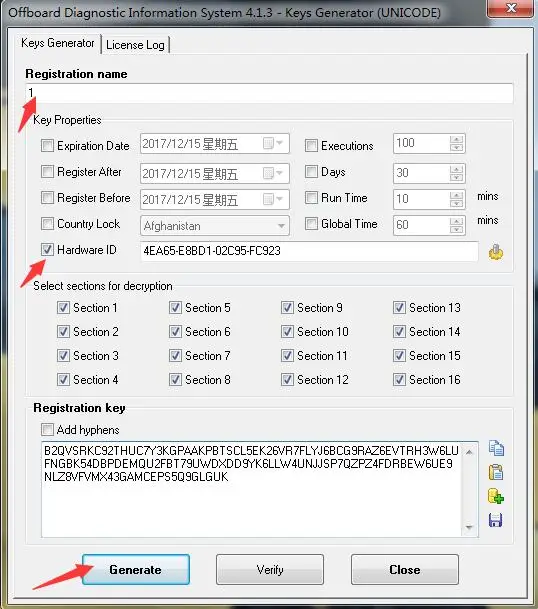
Task: Toggle the Country Lock checkbox
Action: click(47, 223)
